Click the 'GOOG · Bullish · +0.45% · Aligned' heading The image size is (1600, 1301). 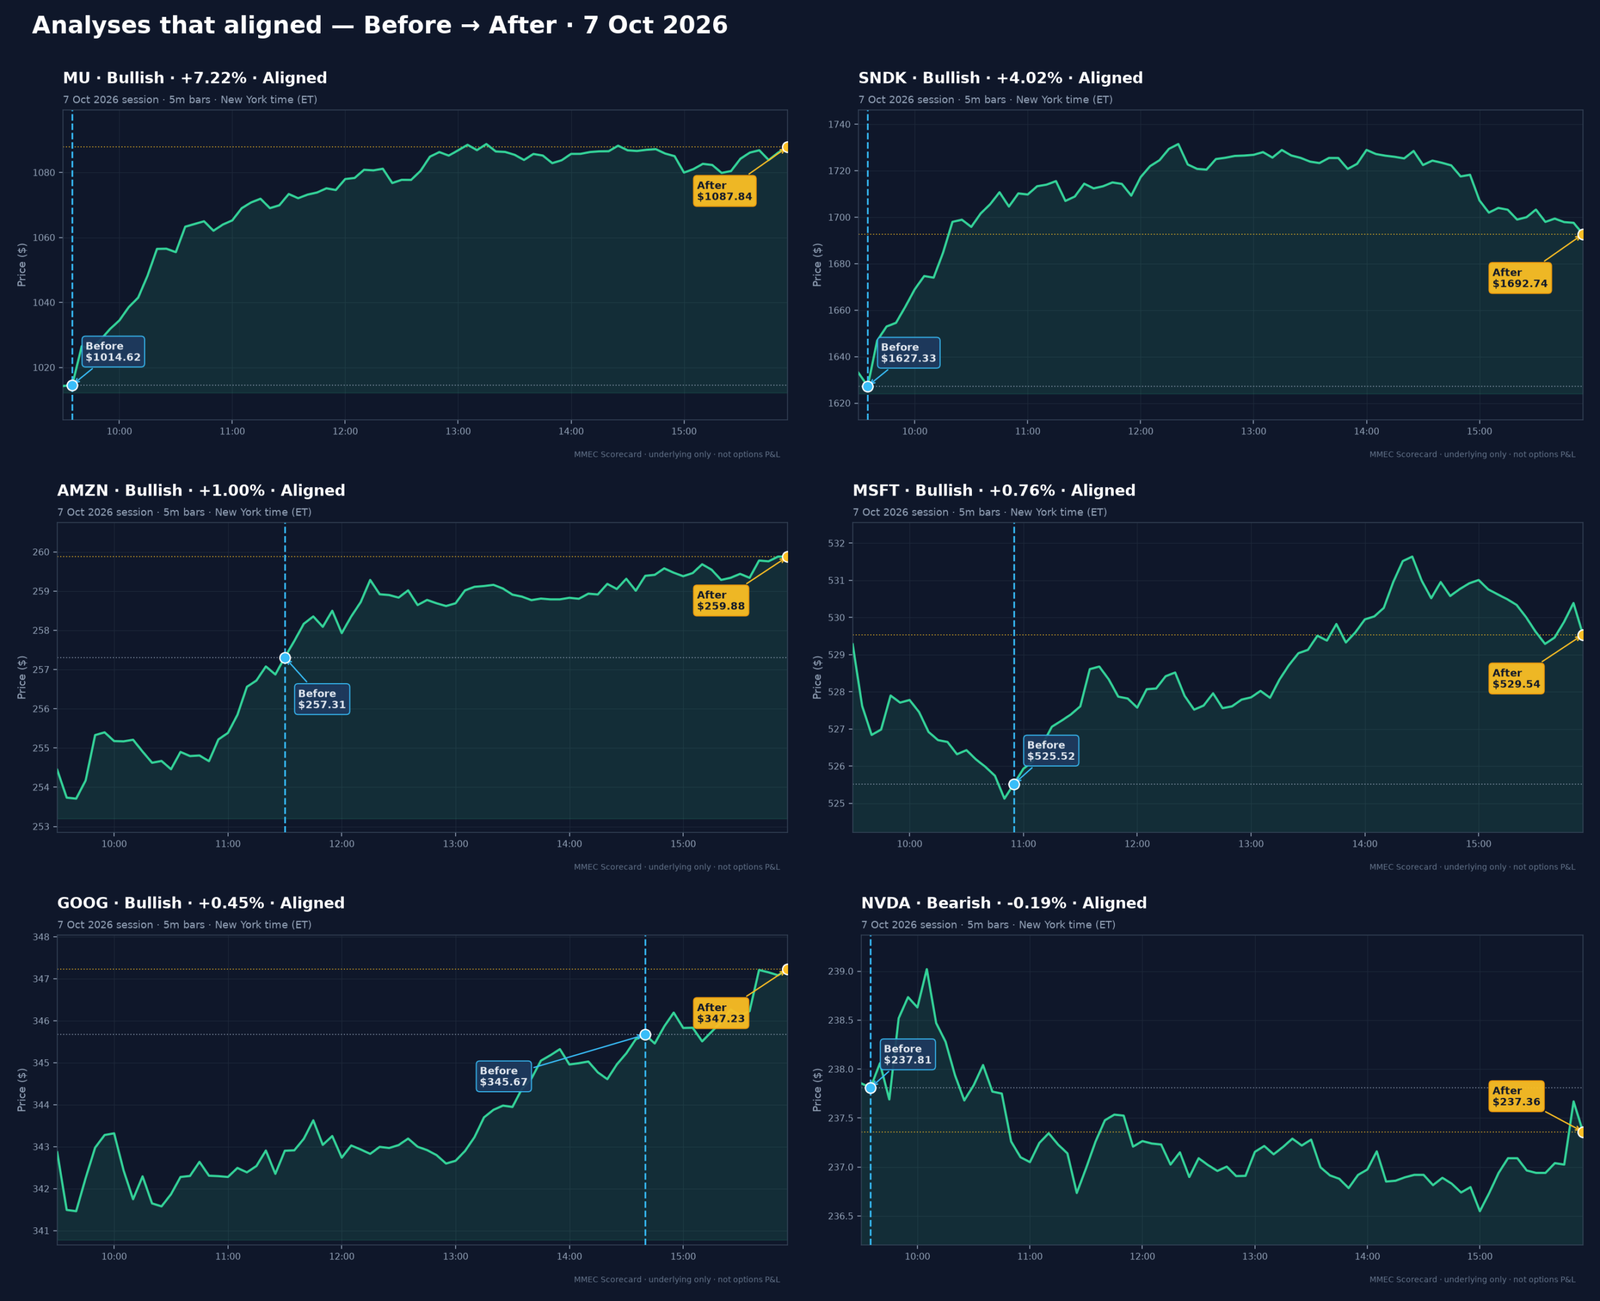(x=201, y=903)
